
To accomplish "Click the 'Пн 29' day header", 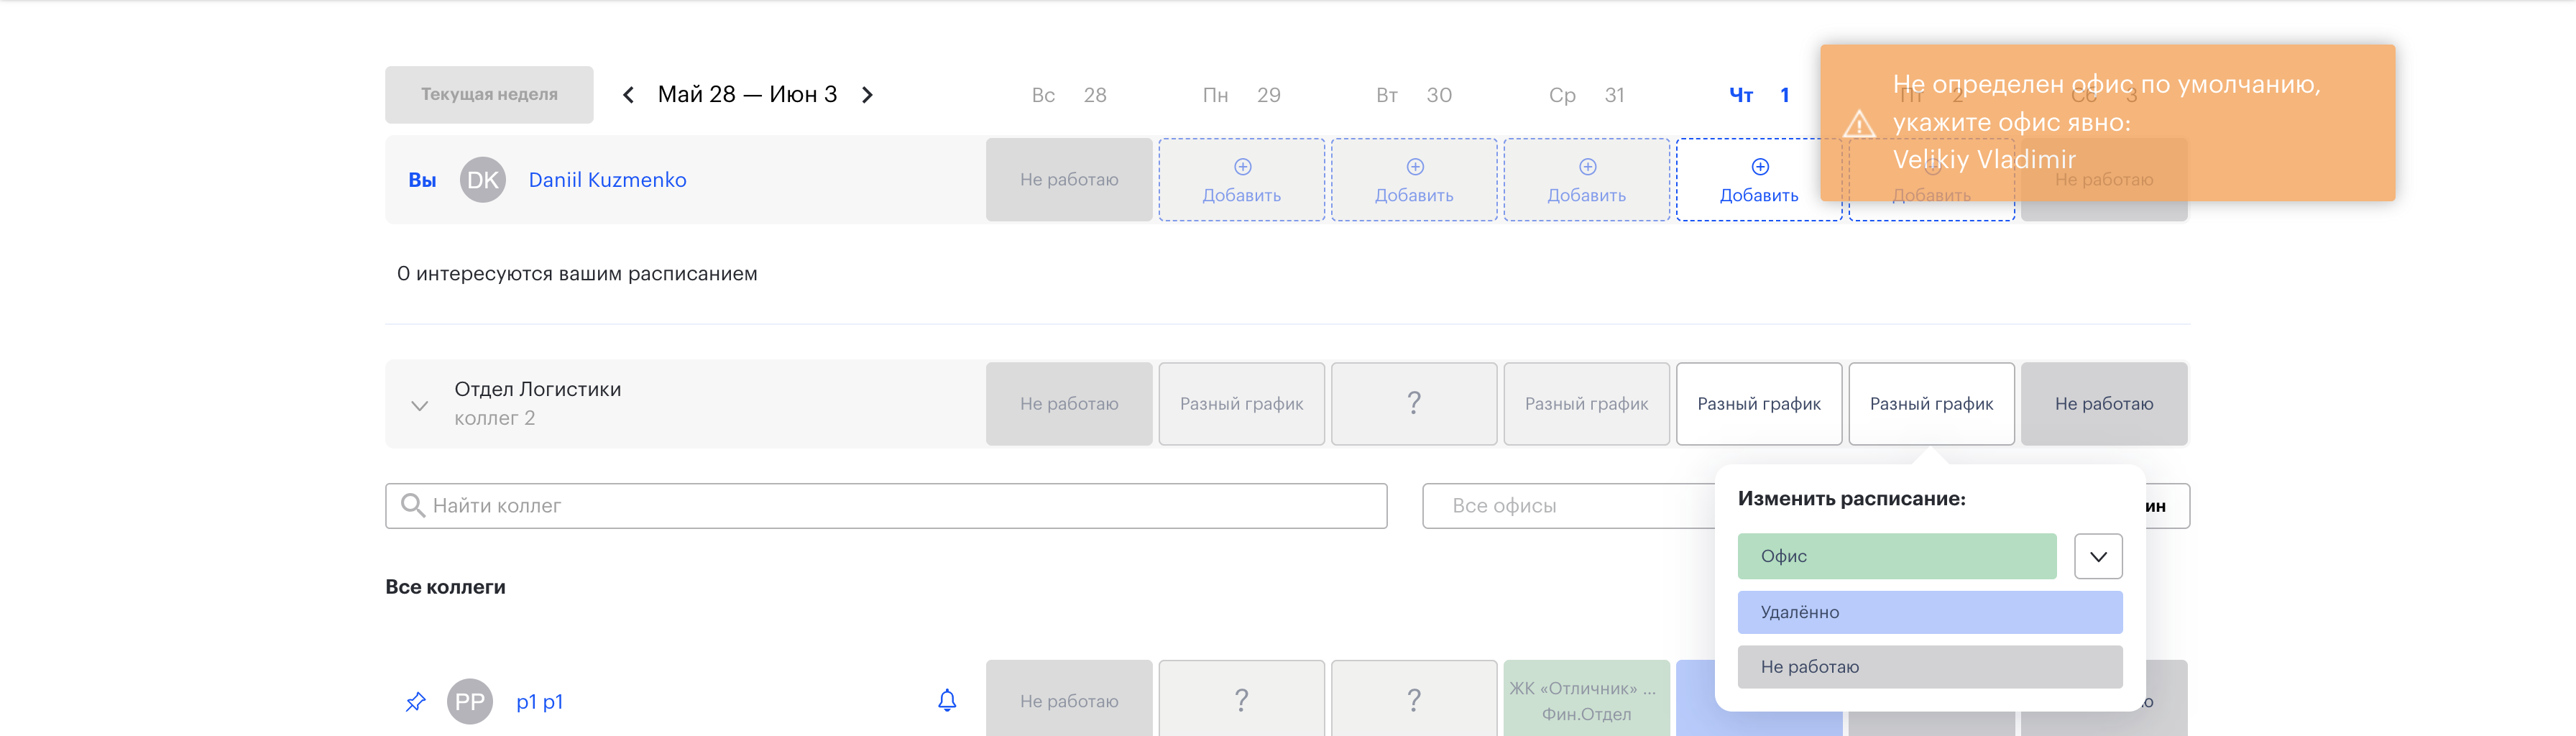I will [1241, 95].
